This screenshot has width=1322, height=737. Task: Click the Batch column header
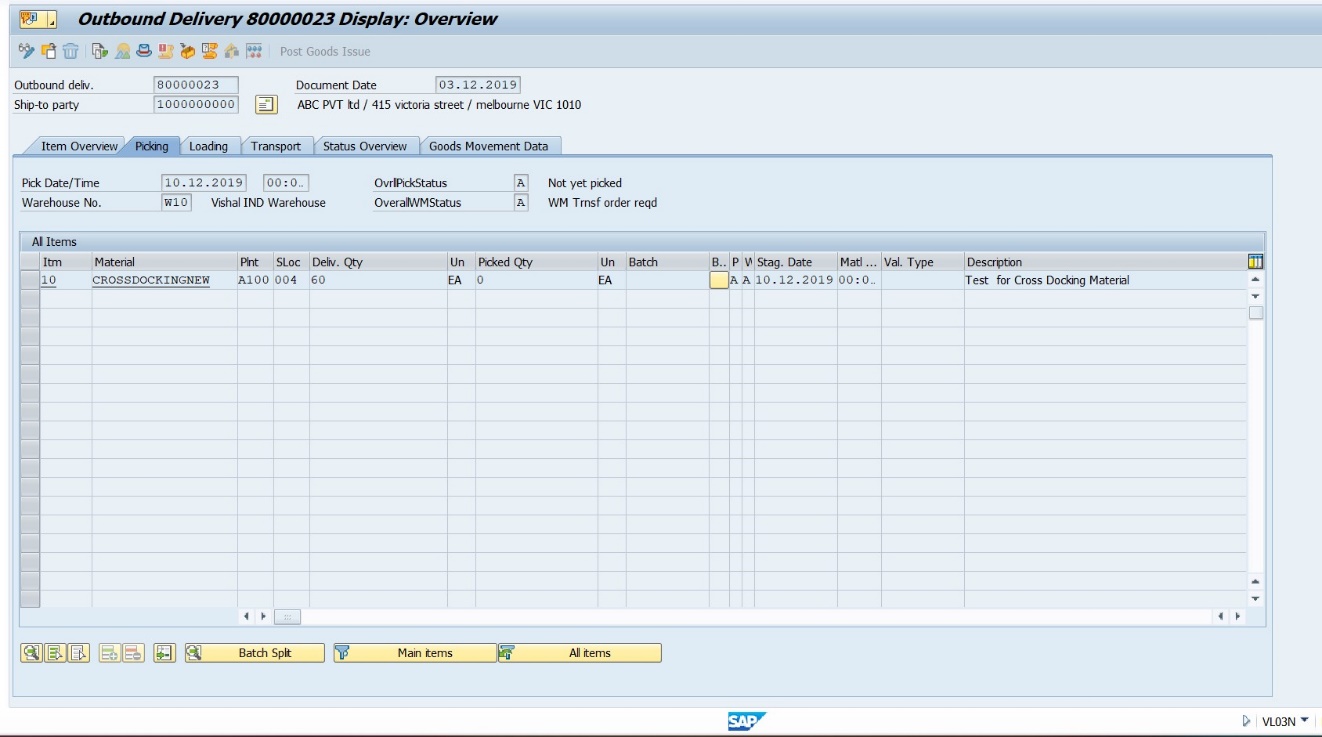667,262
